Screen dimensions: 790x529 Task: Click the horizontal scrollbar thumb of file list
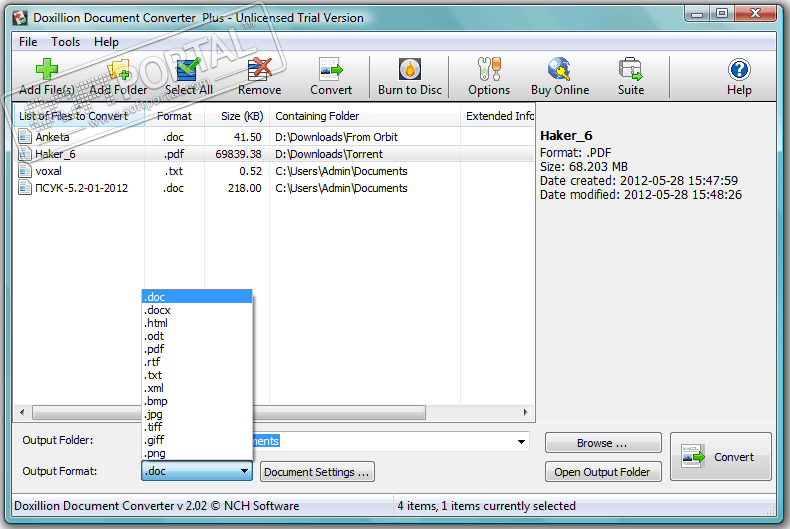pyautogui.click(x=229, y=413)
